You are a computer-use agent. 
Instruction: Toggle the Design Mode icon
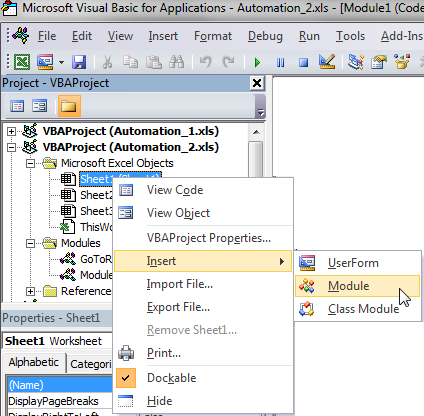point(327,62)
